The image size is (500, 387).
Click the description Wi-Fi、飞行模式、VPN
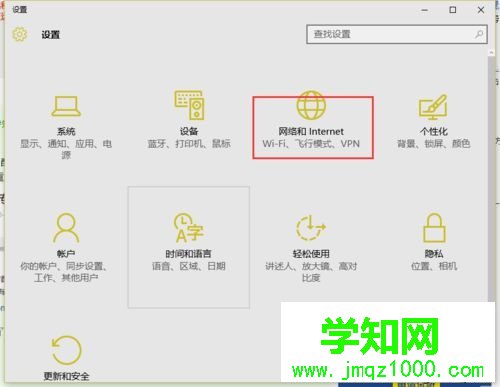click(x=311, y=144)
